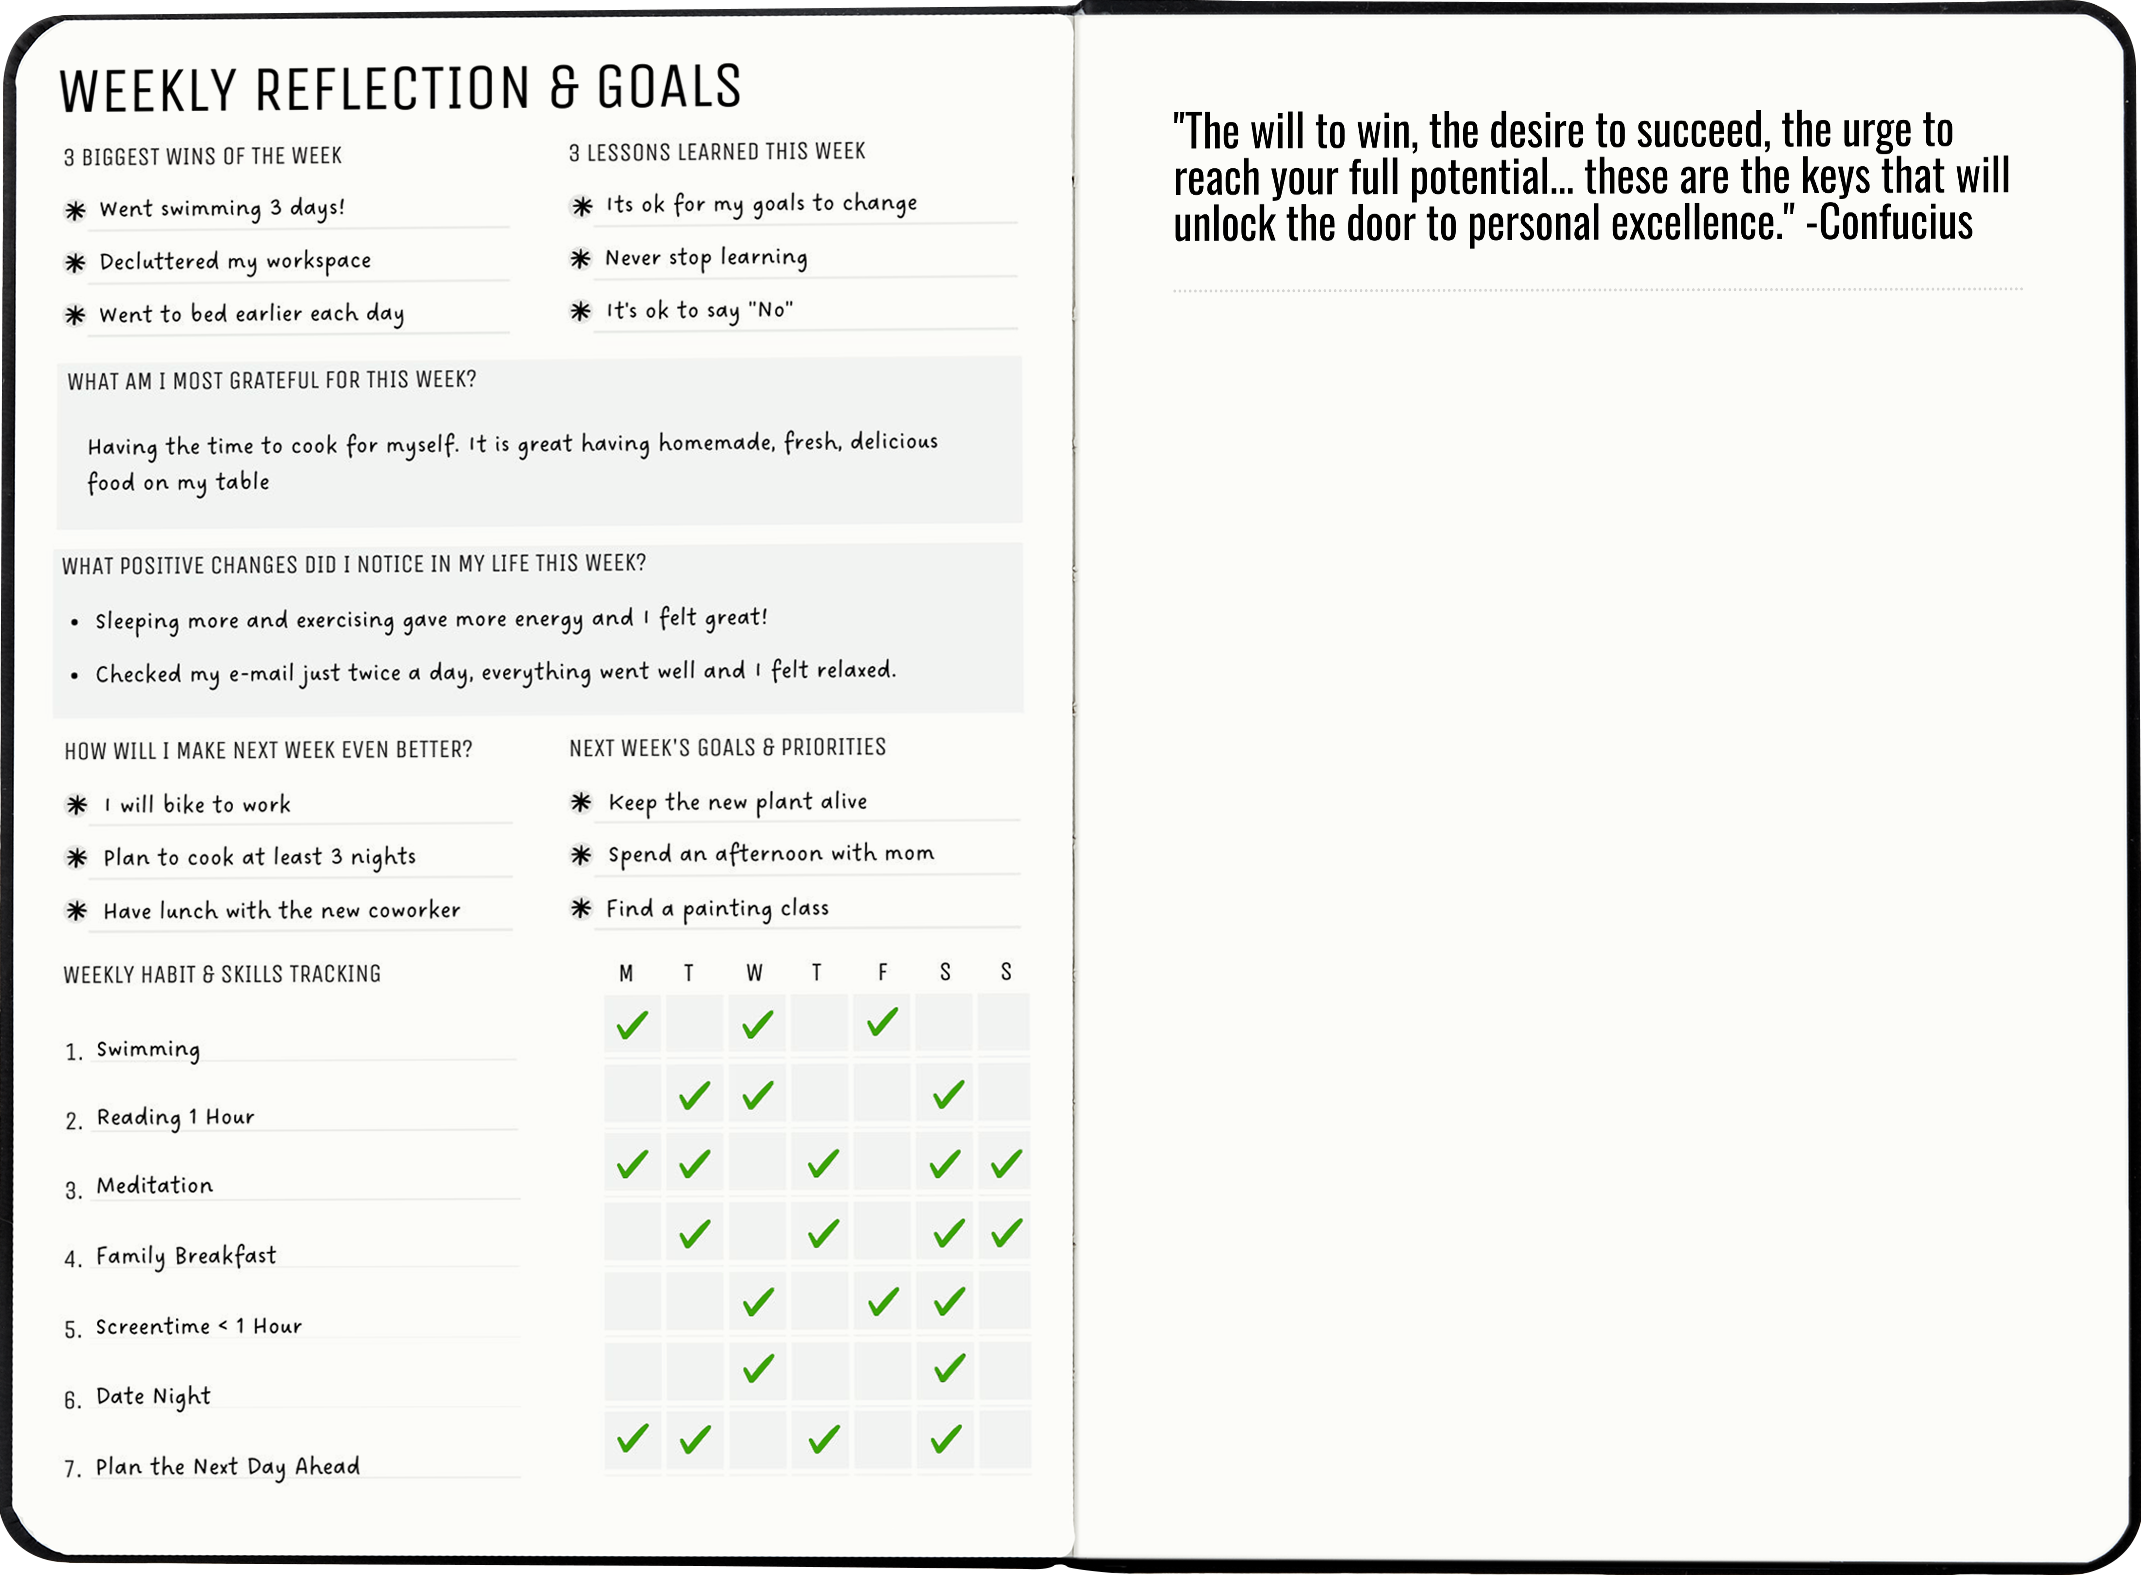Click the asterisk before "Spend an afternoon with mom"
2141x1575 pixels.
pyautogui.click(x=581, y=855)
